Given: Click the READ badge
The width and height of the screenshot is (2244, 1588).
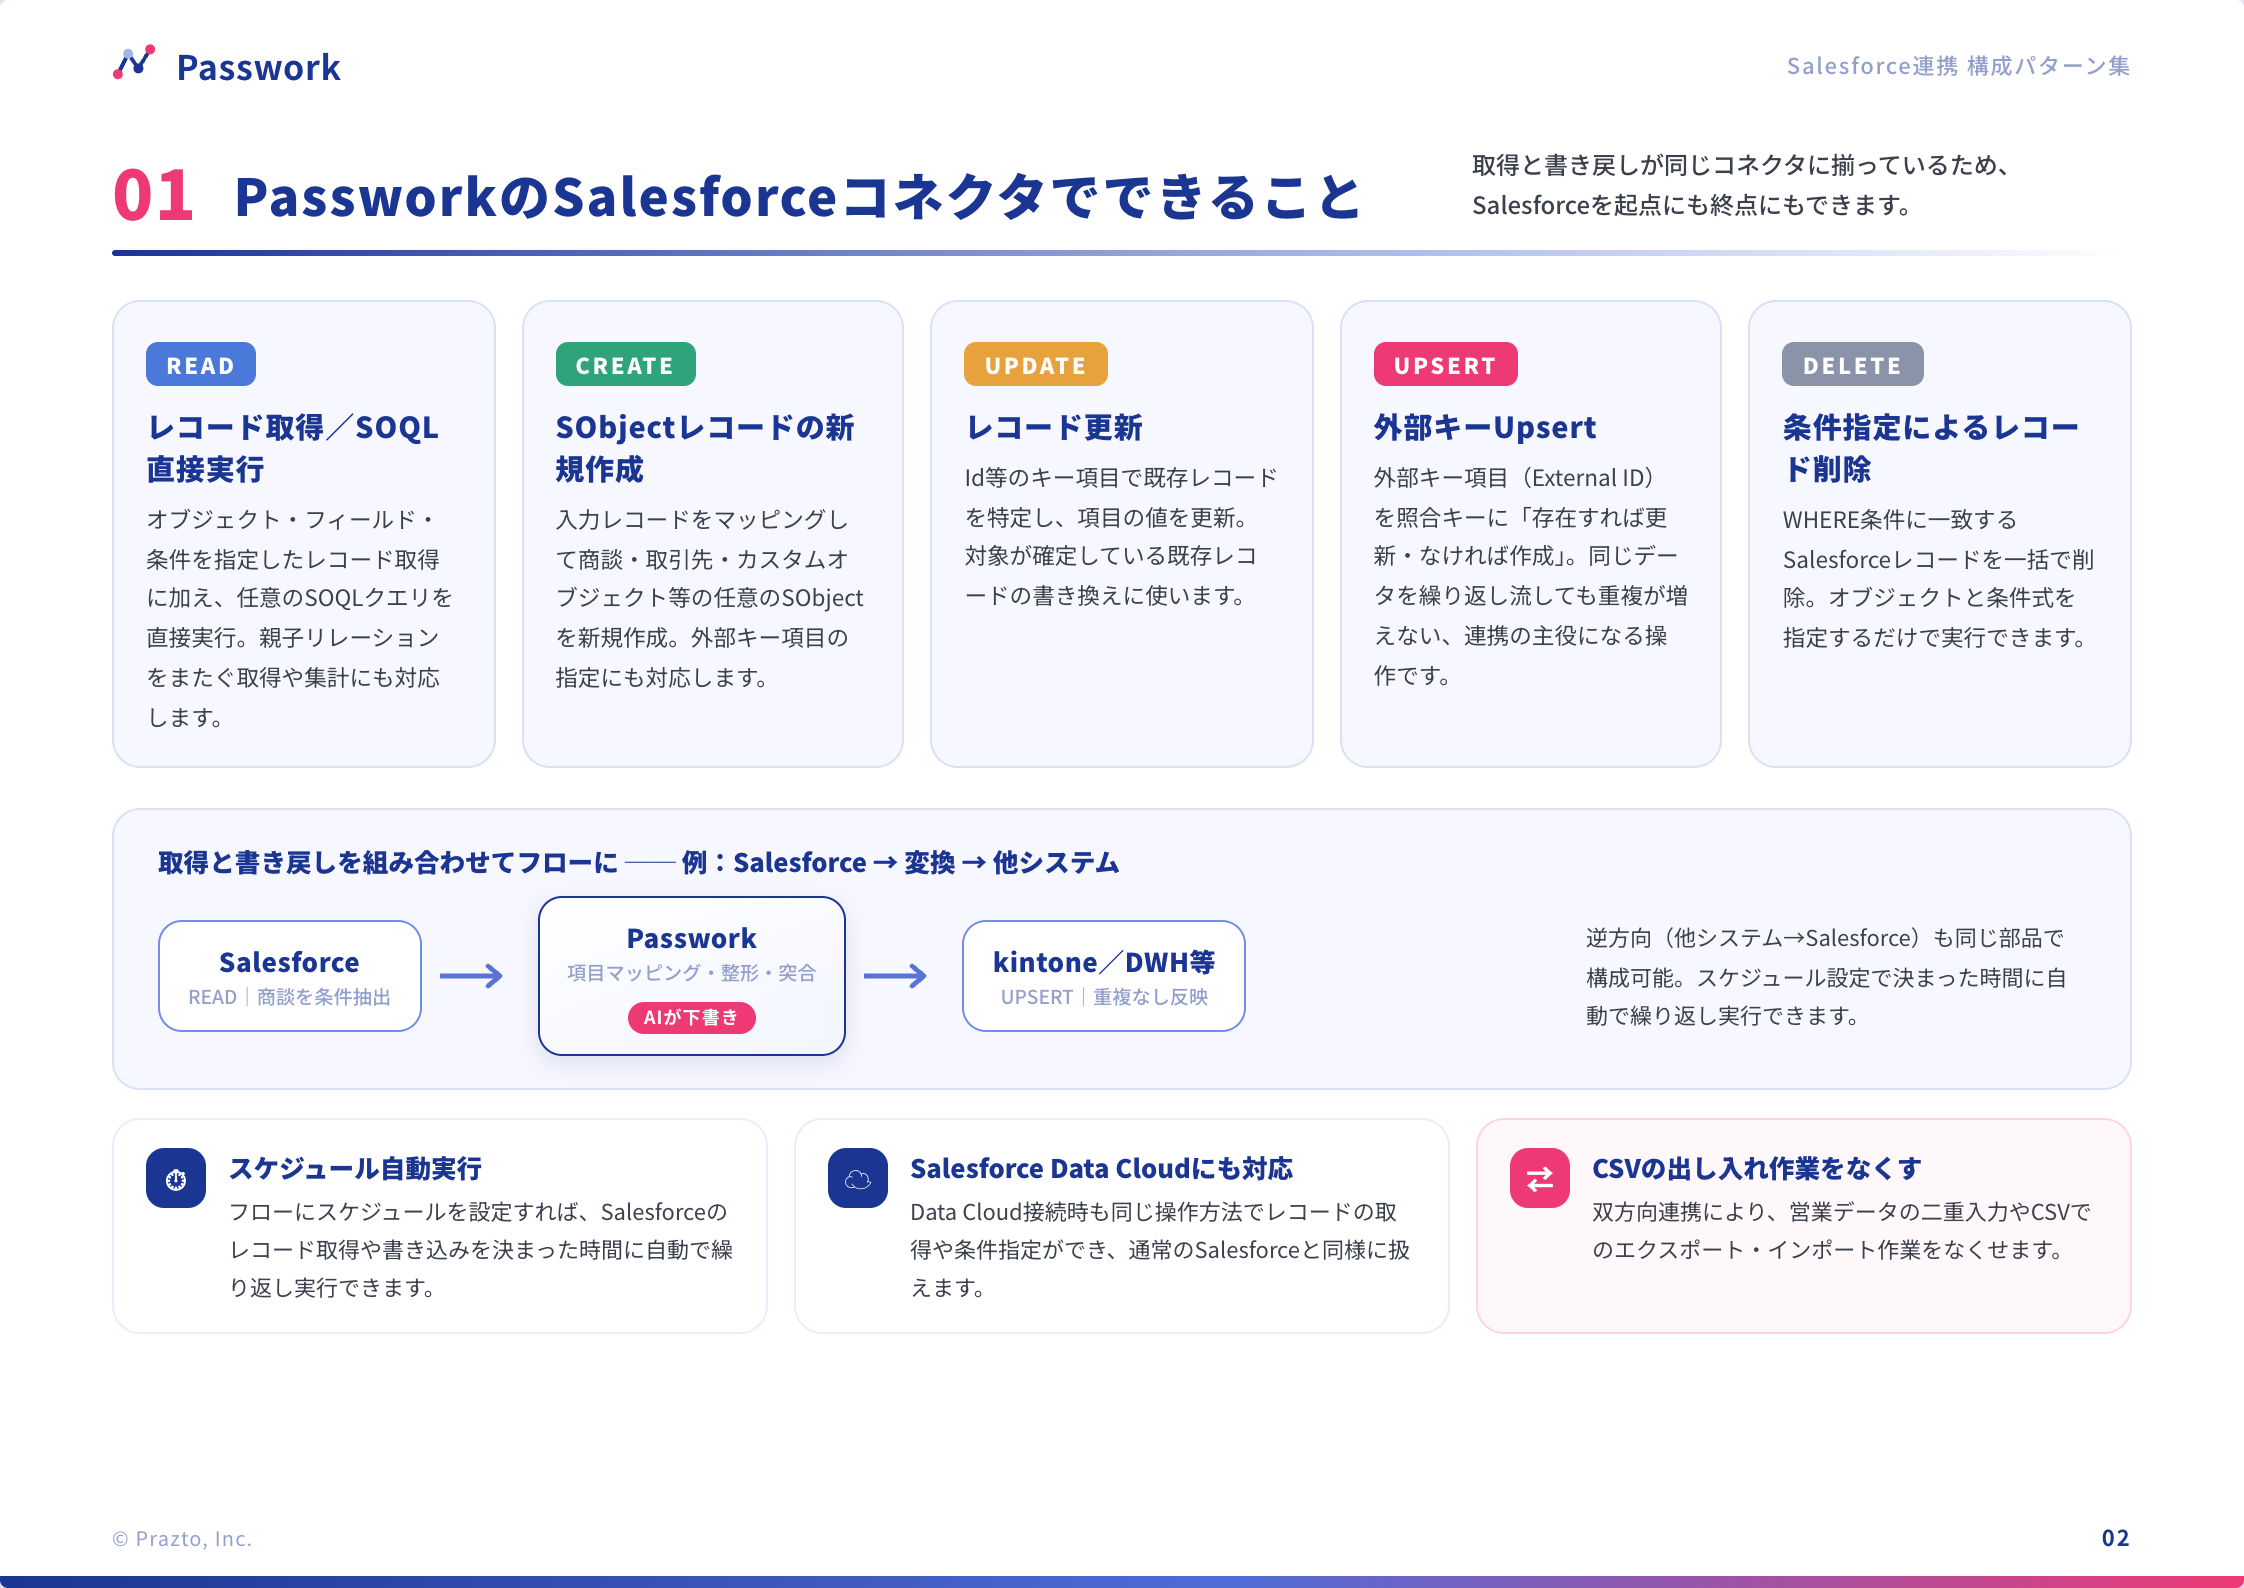Looking at the screenshot, I should click(201, 365).
